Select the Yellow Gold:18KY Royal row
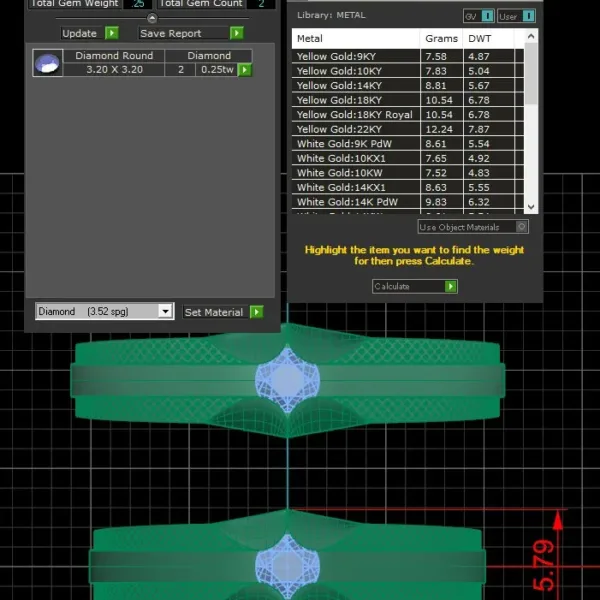Viewport: 600px width, 600px height. (x=408, y=114)
